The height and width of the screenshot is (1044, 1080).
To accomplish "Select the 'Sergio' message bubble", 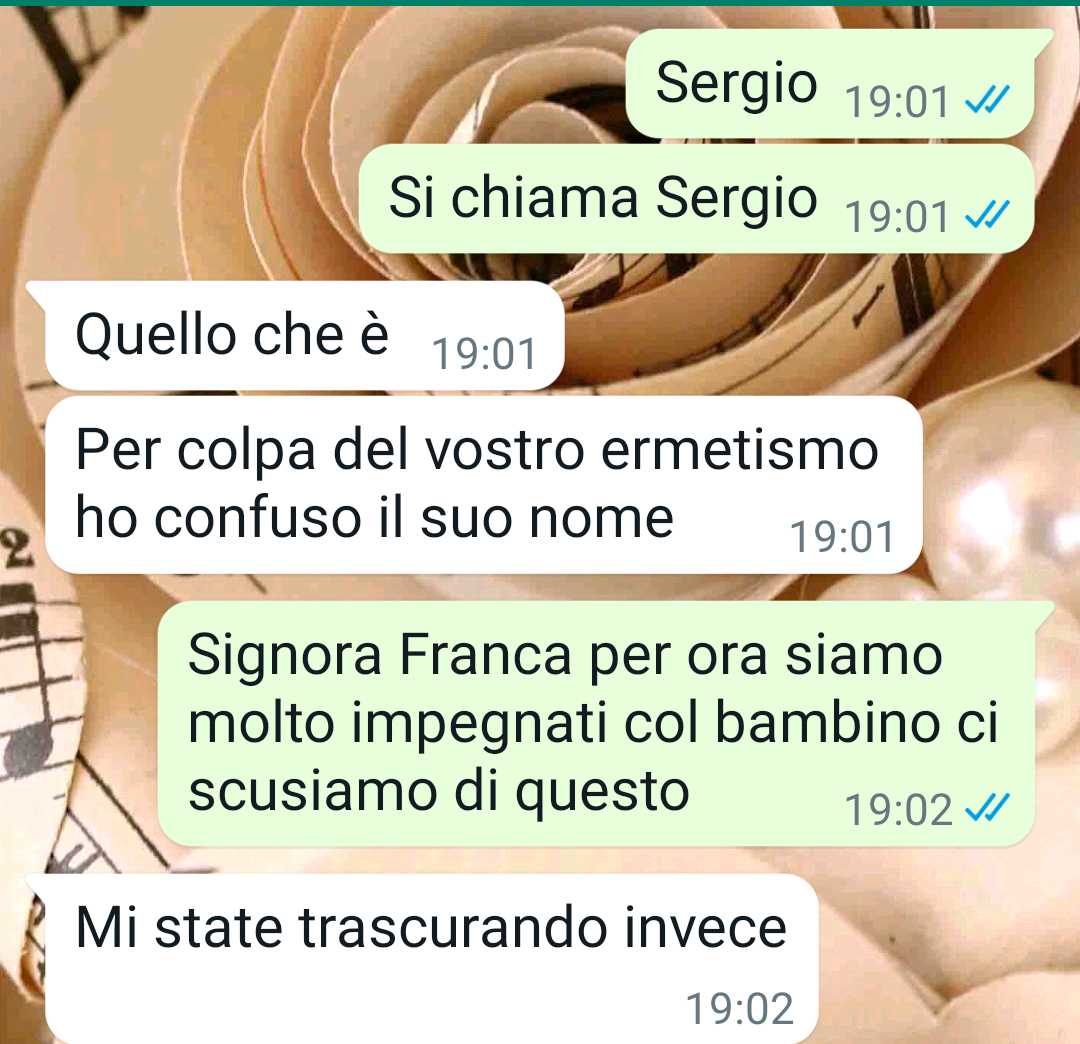I will click(831, 83).
